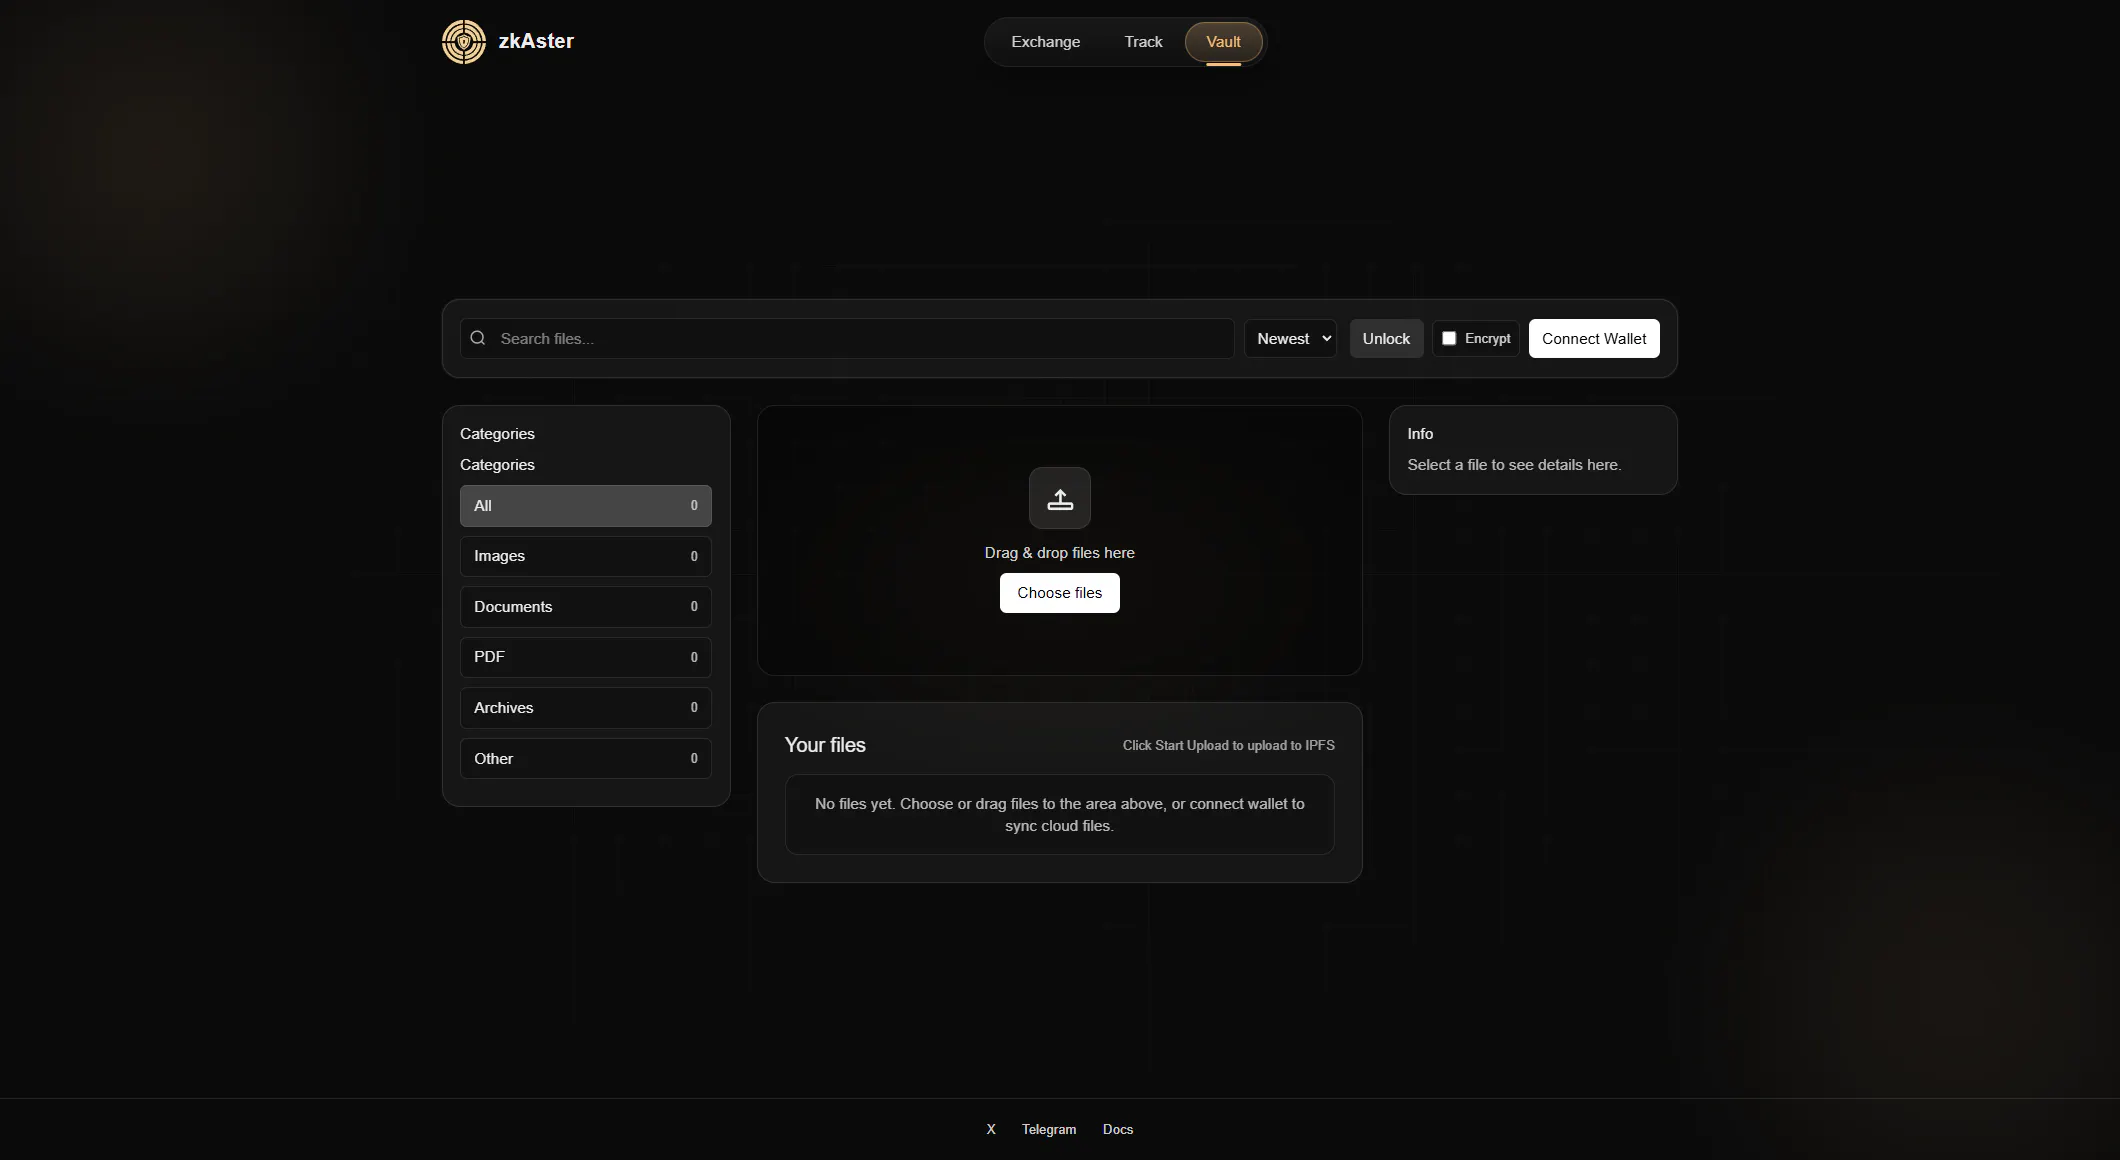Filter by the Images category
The width and height of the screenshot is (2120, 1160).
click(x=586, y=556)
